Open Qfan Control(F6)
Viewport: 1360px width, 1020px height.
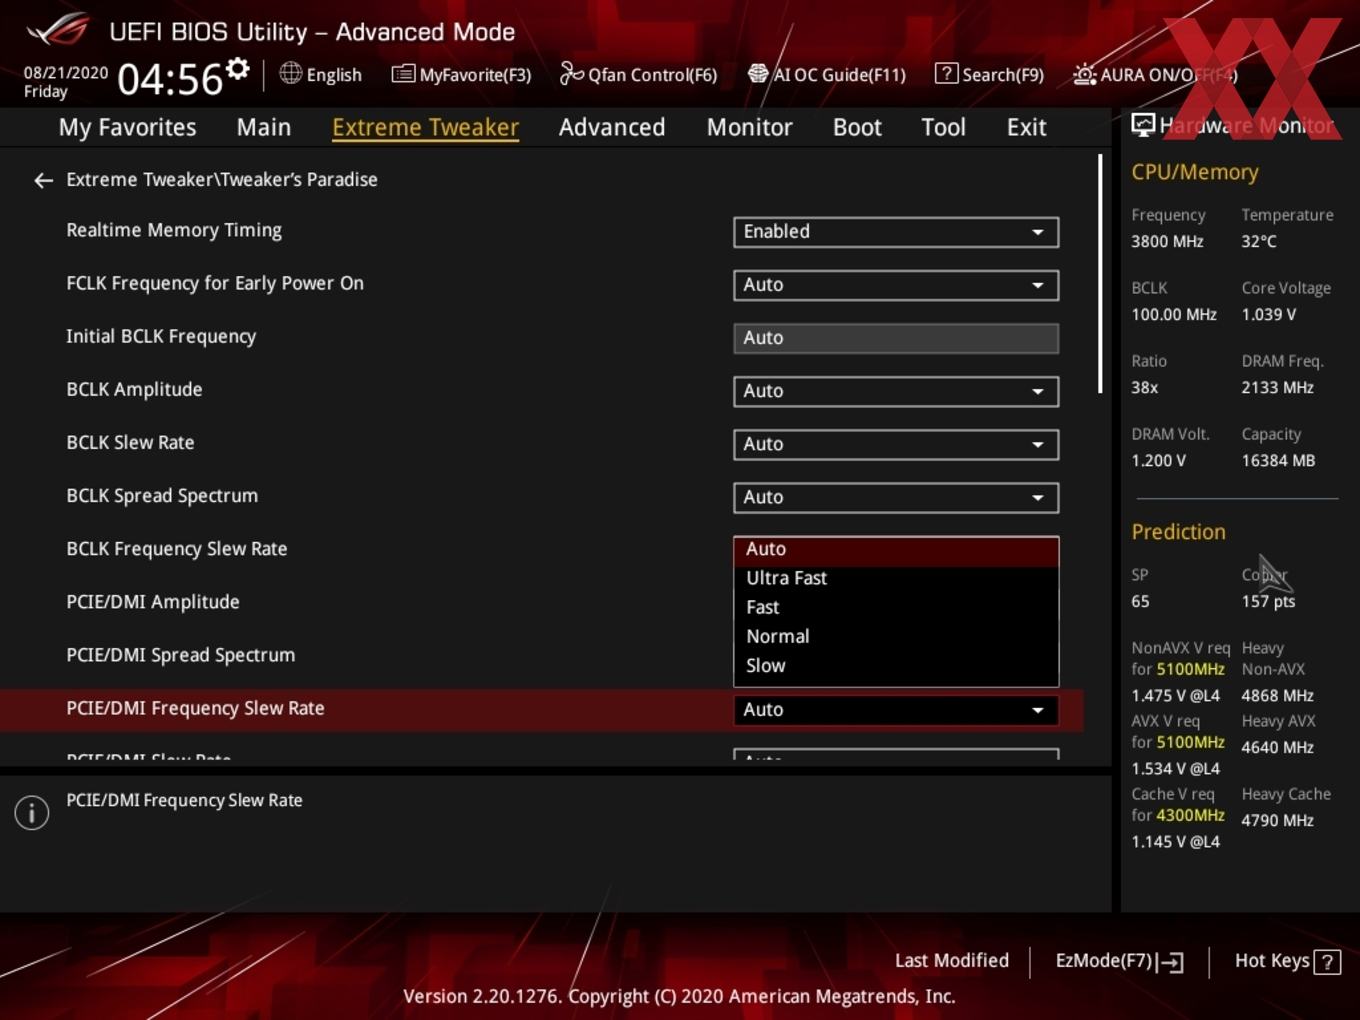pyautogui.click(x=638, y=74)
